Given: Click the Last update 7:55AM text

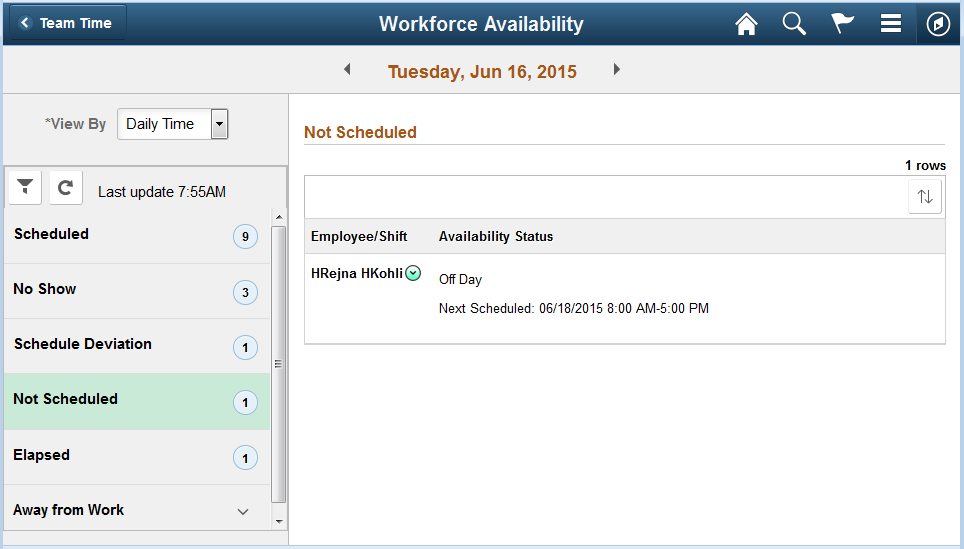Looking at the screenshot, I should (x=162, y=192).
